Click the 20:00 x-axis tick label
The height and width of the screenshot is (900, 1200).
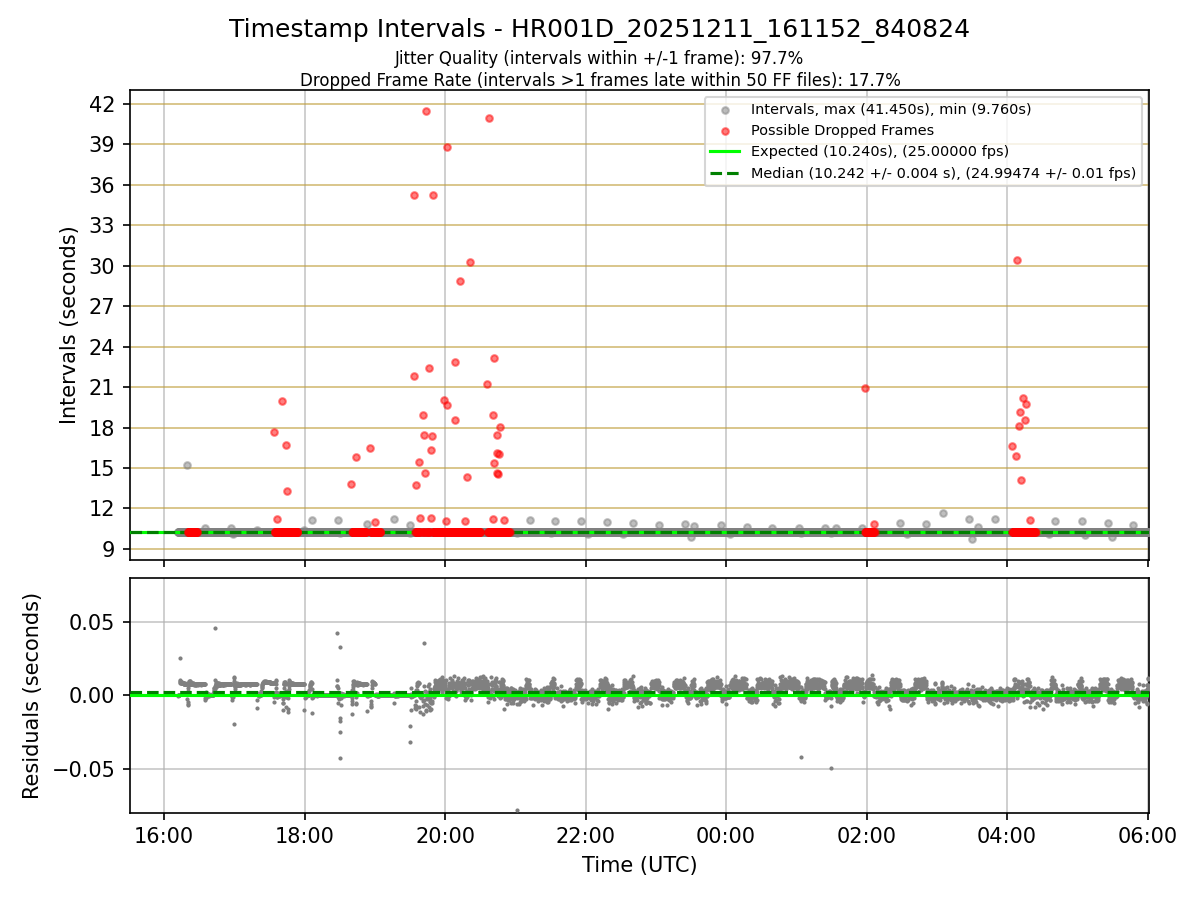click(445, 836)
